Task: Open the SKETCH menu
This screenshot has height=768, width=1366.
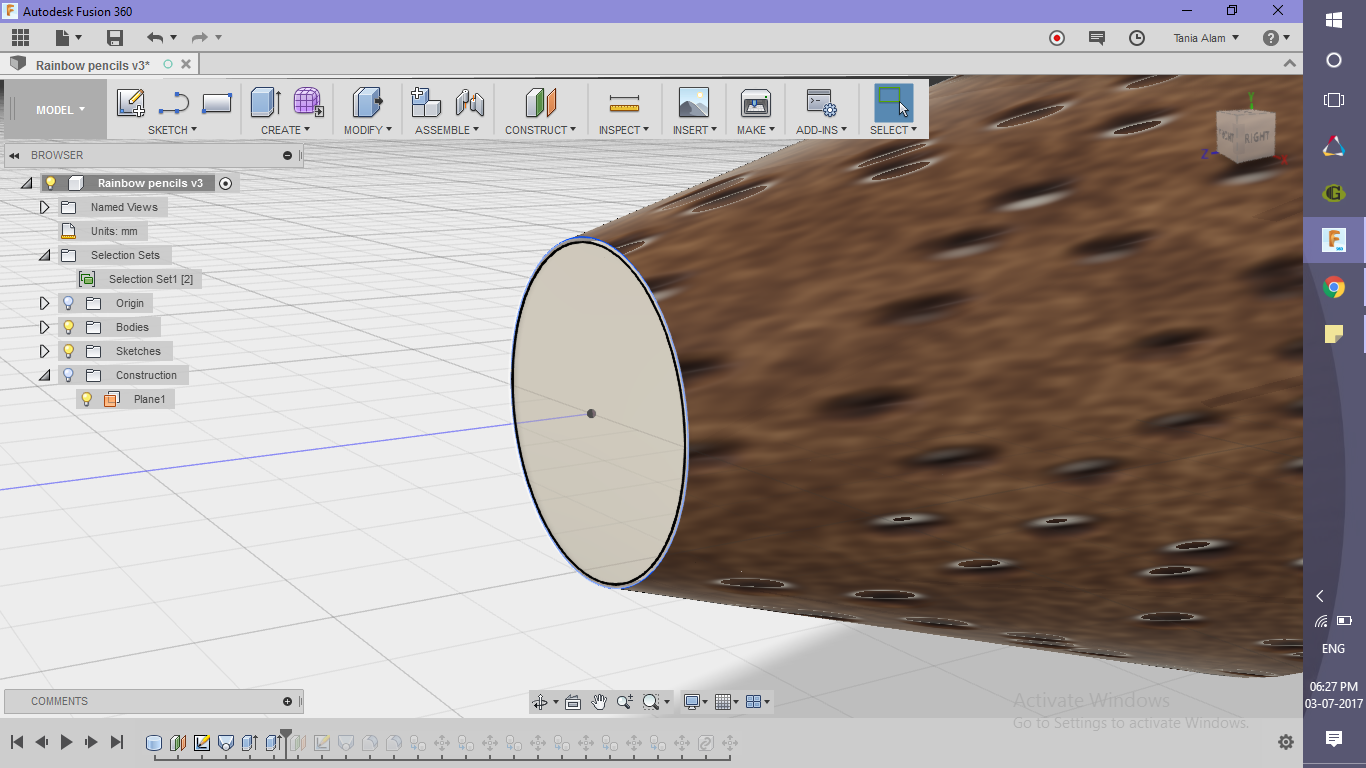Action: coord(173,130)
